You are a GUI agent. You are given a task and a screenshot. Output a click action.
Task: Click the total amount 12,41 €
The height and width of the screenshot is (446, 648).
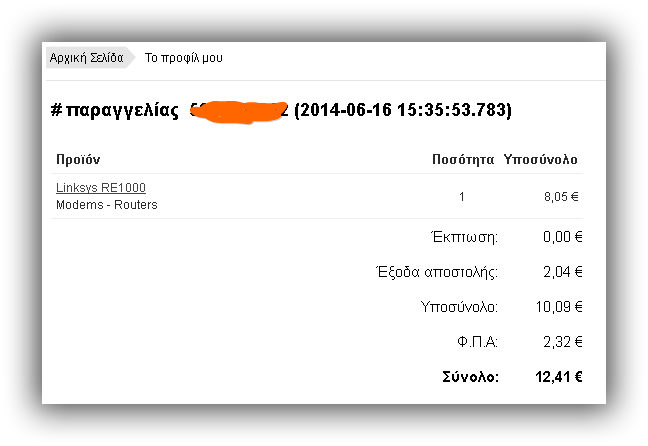pos(559,377)
